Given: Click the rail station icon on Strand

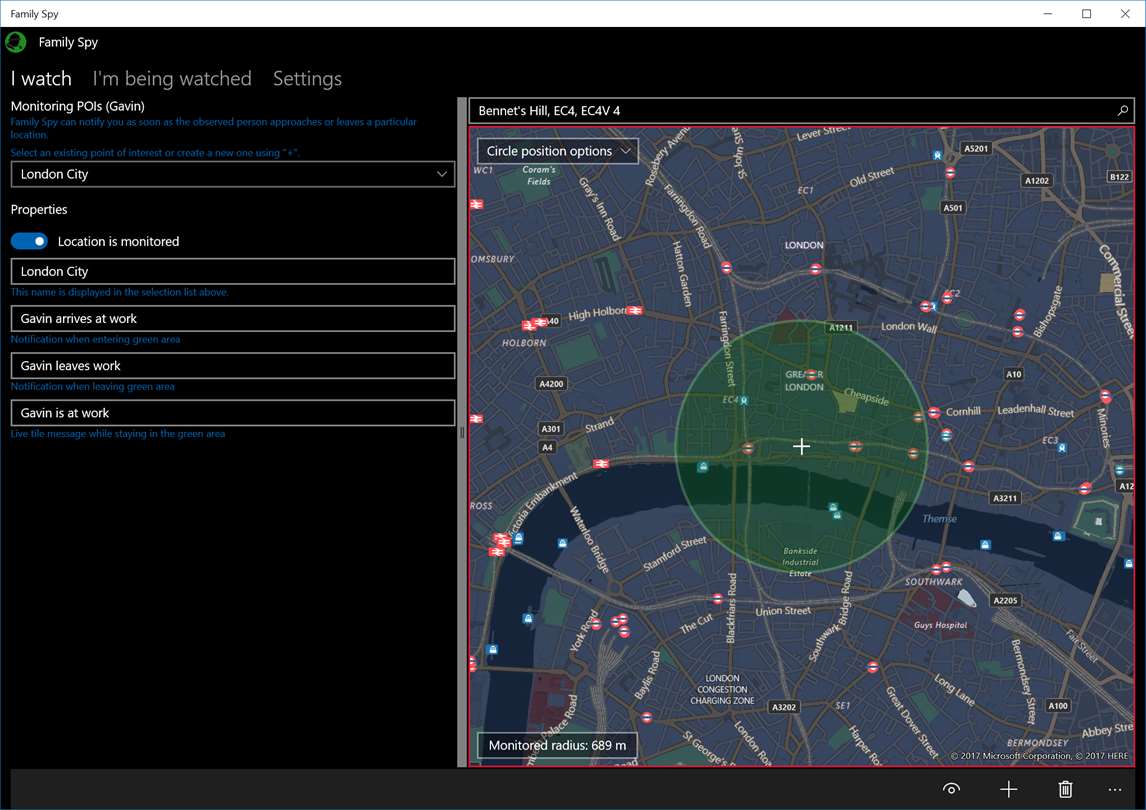Looking at the screenshot, I should pos(602,463).
